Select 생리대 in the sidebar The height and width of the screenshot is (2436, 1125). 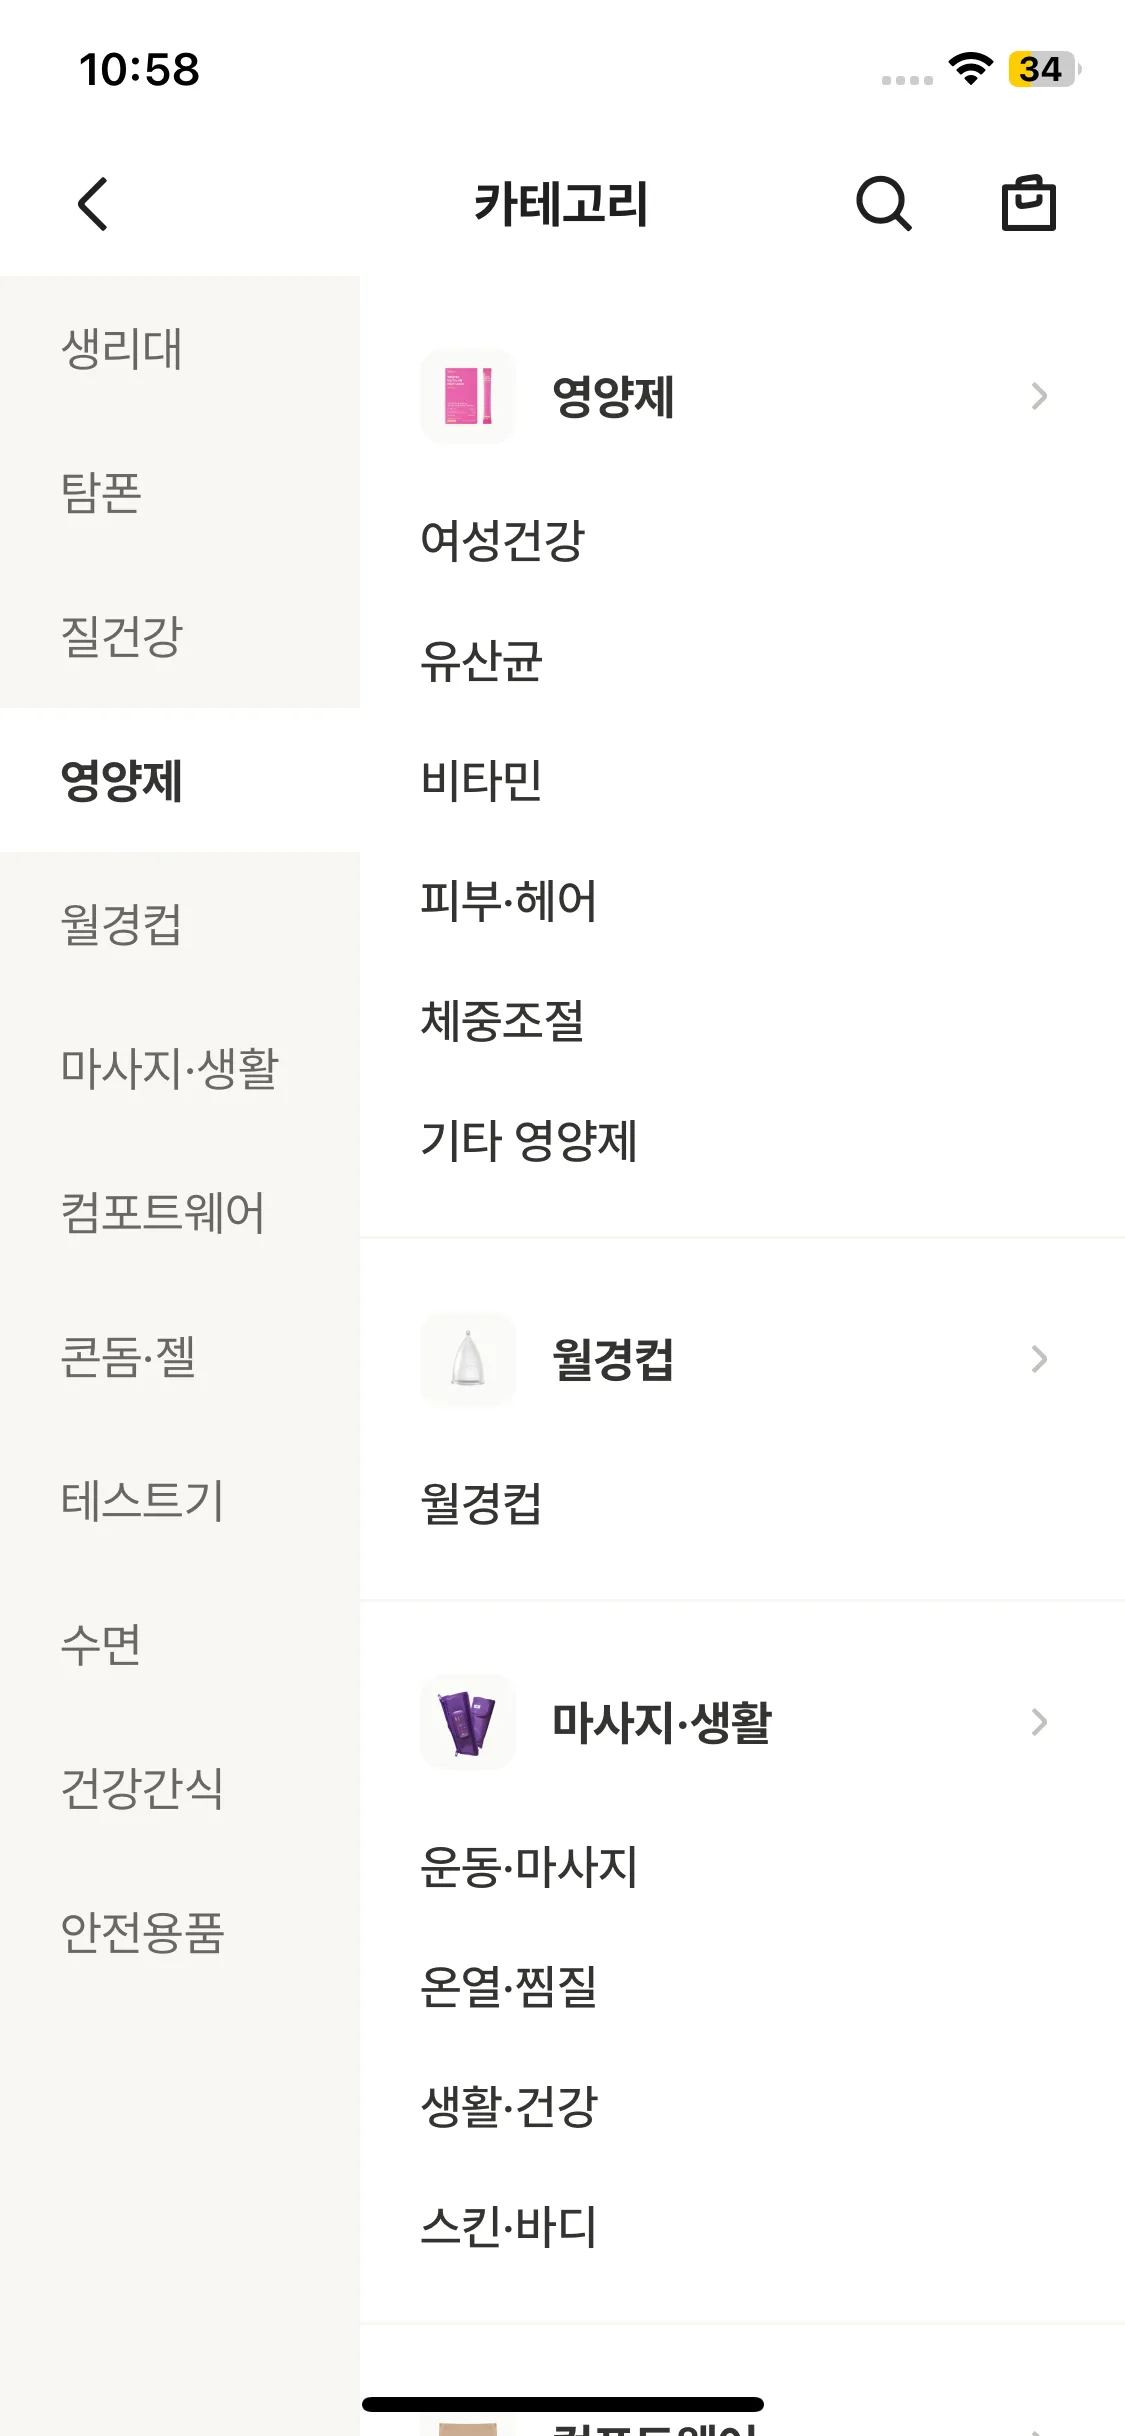(x=122, y=349)
